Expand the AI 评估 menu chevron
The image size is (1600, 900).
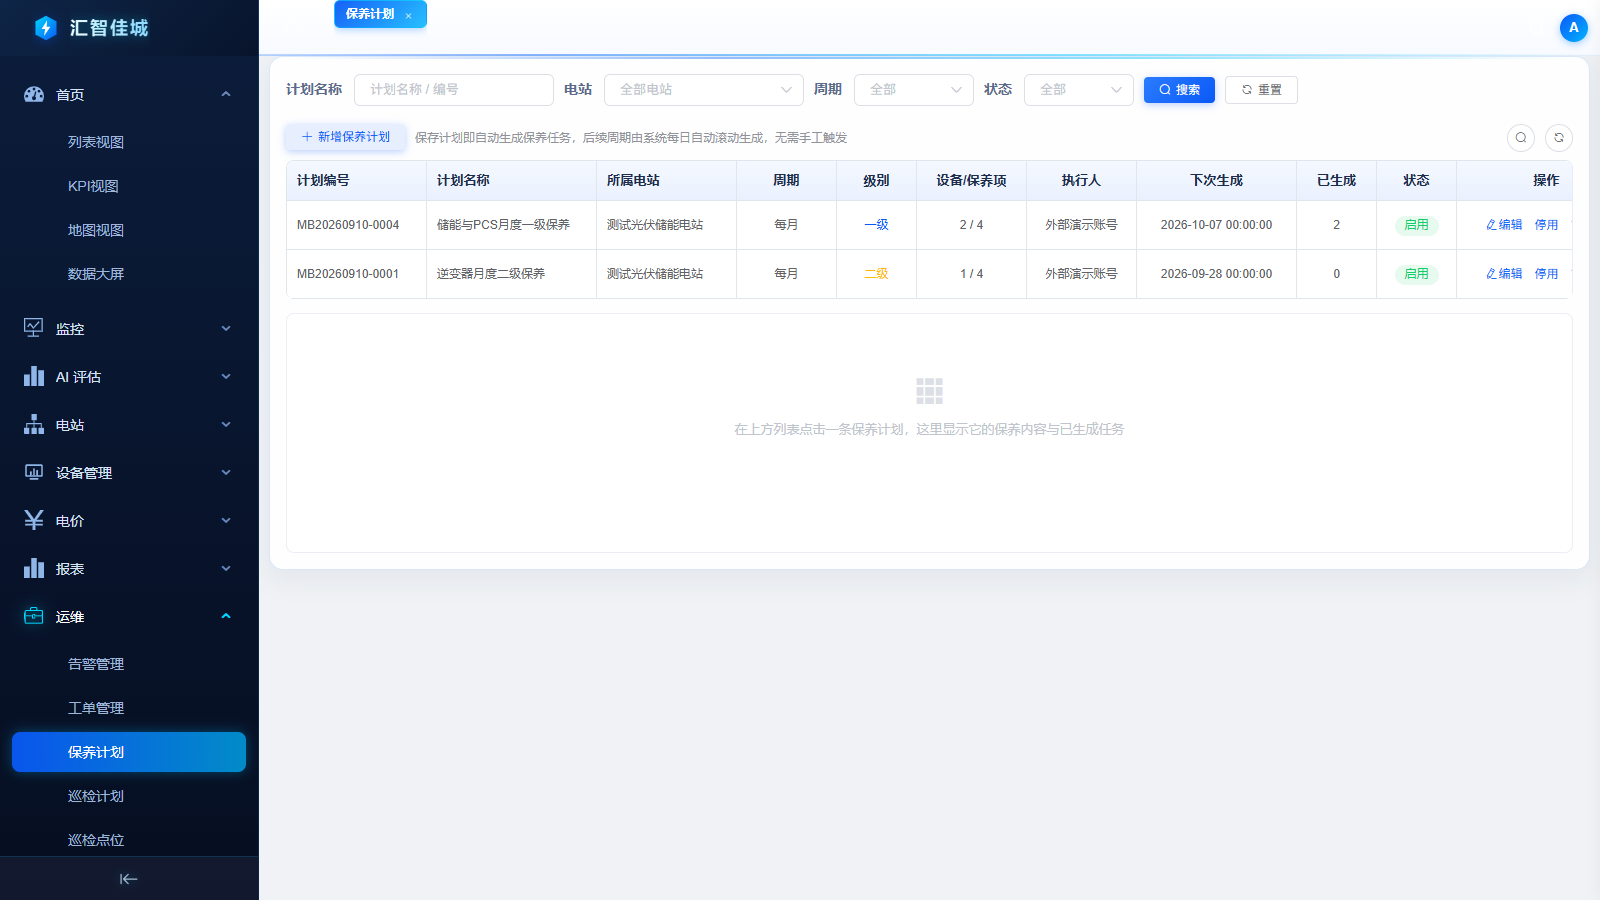(x=226, y=376)
